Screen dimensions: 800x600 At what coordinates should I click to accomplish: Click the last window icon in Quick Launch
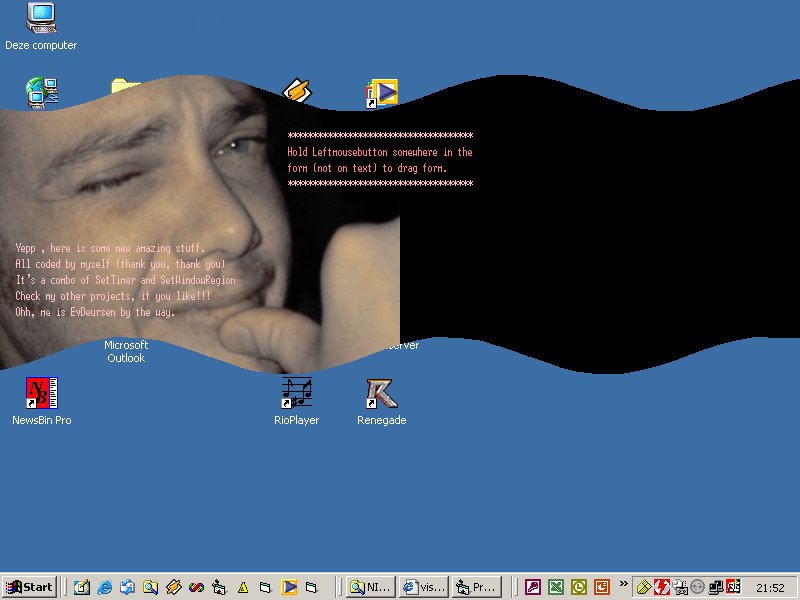coord(312,587)
